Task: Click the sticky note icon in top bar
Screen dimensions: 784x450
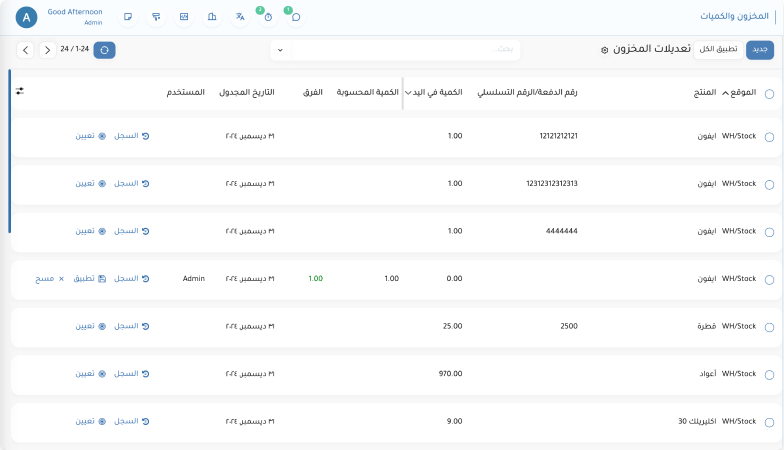Action: point(127,17)
